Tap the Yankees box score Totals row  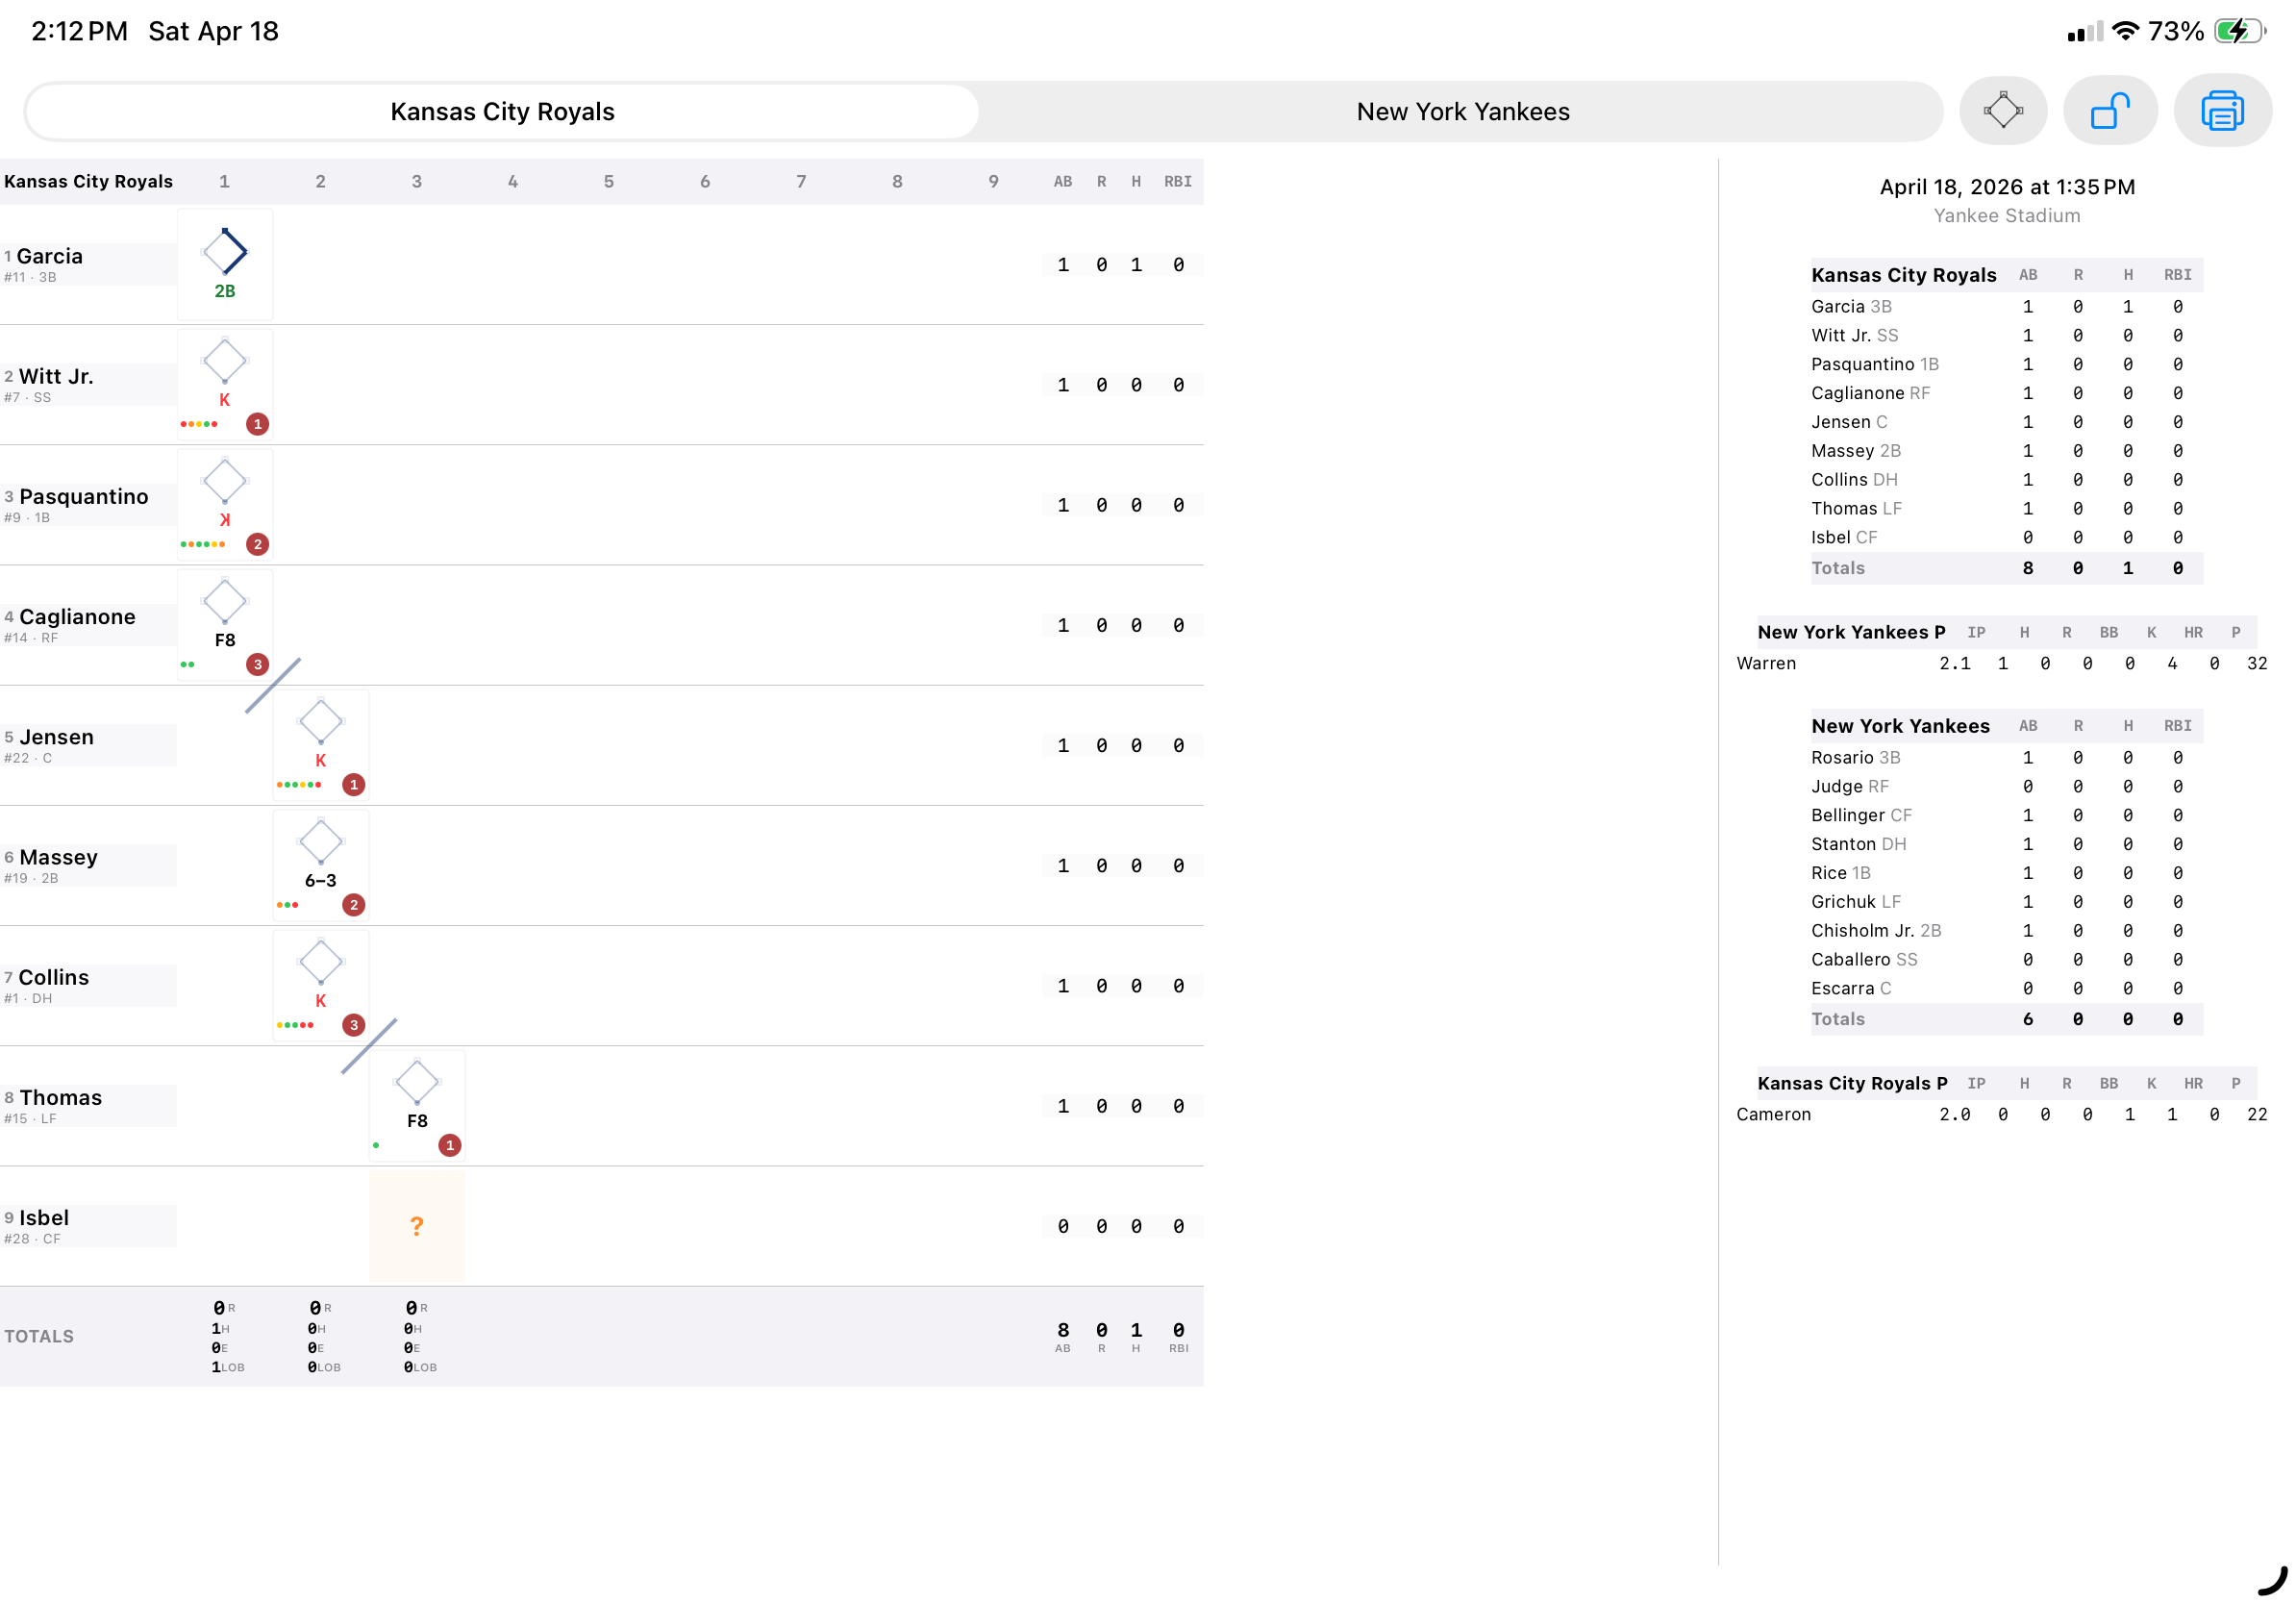pyautogui.click(x=2006, y=1019)
